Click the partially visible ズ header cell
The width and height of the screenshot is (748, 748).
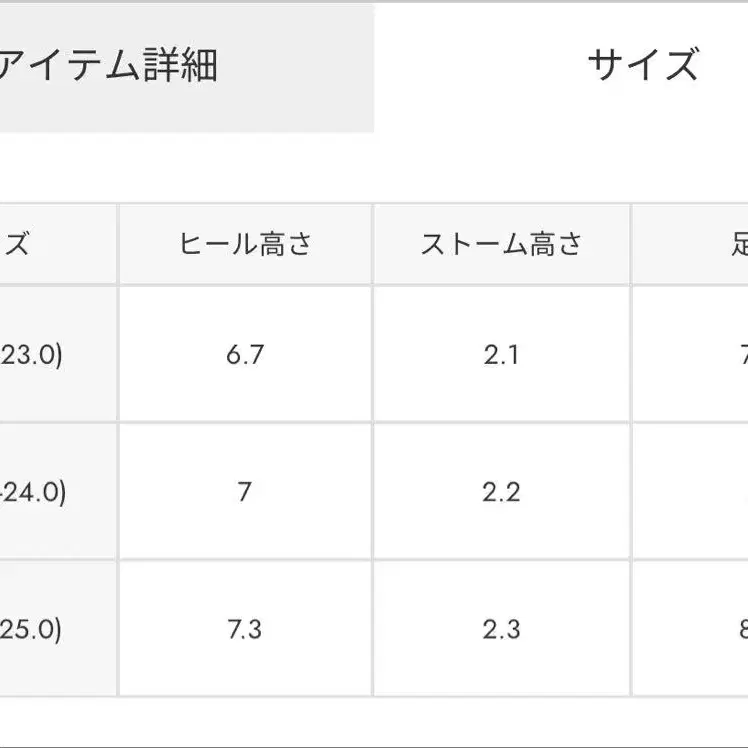[20, 244]
